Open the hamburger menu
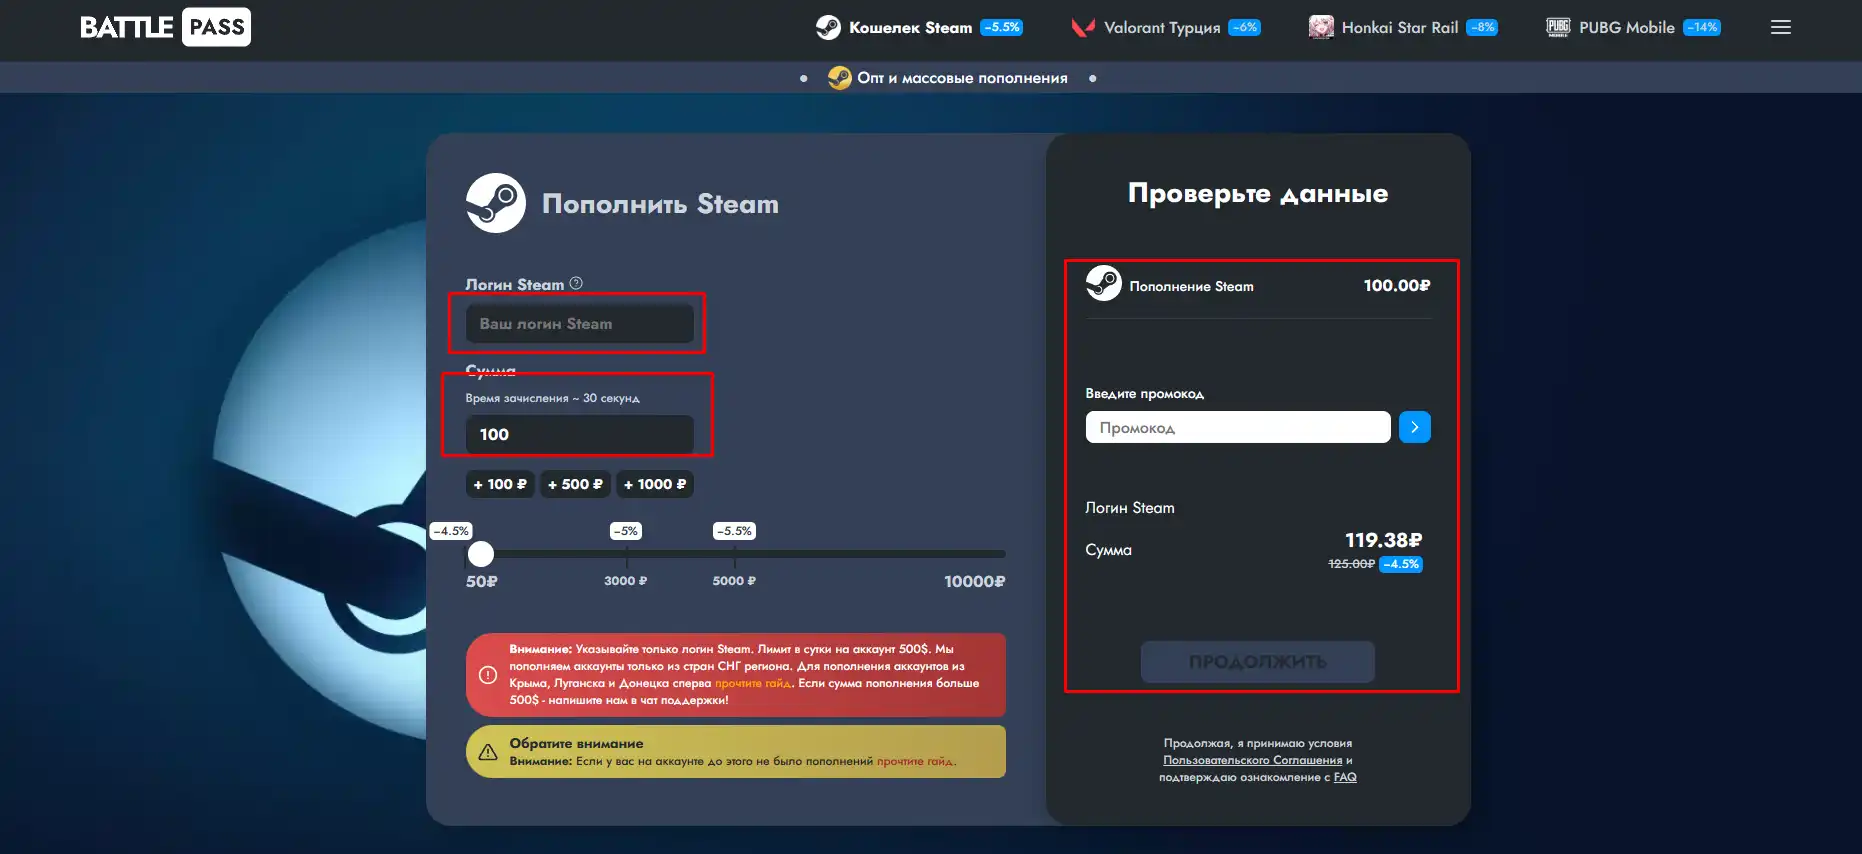This screenshot has width=1862, height=854. pyautogui.click(x=1781, y=27)
